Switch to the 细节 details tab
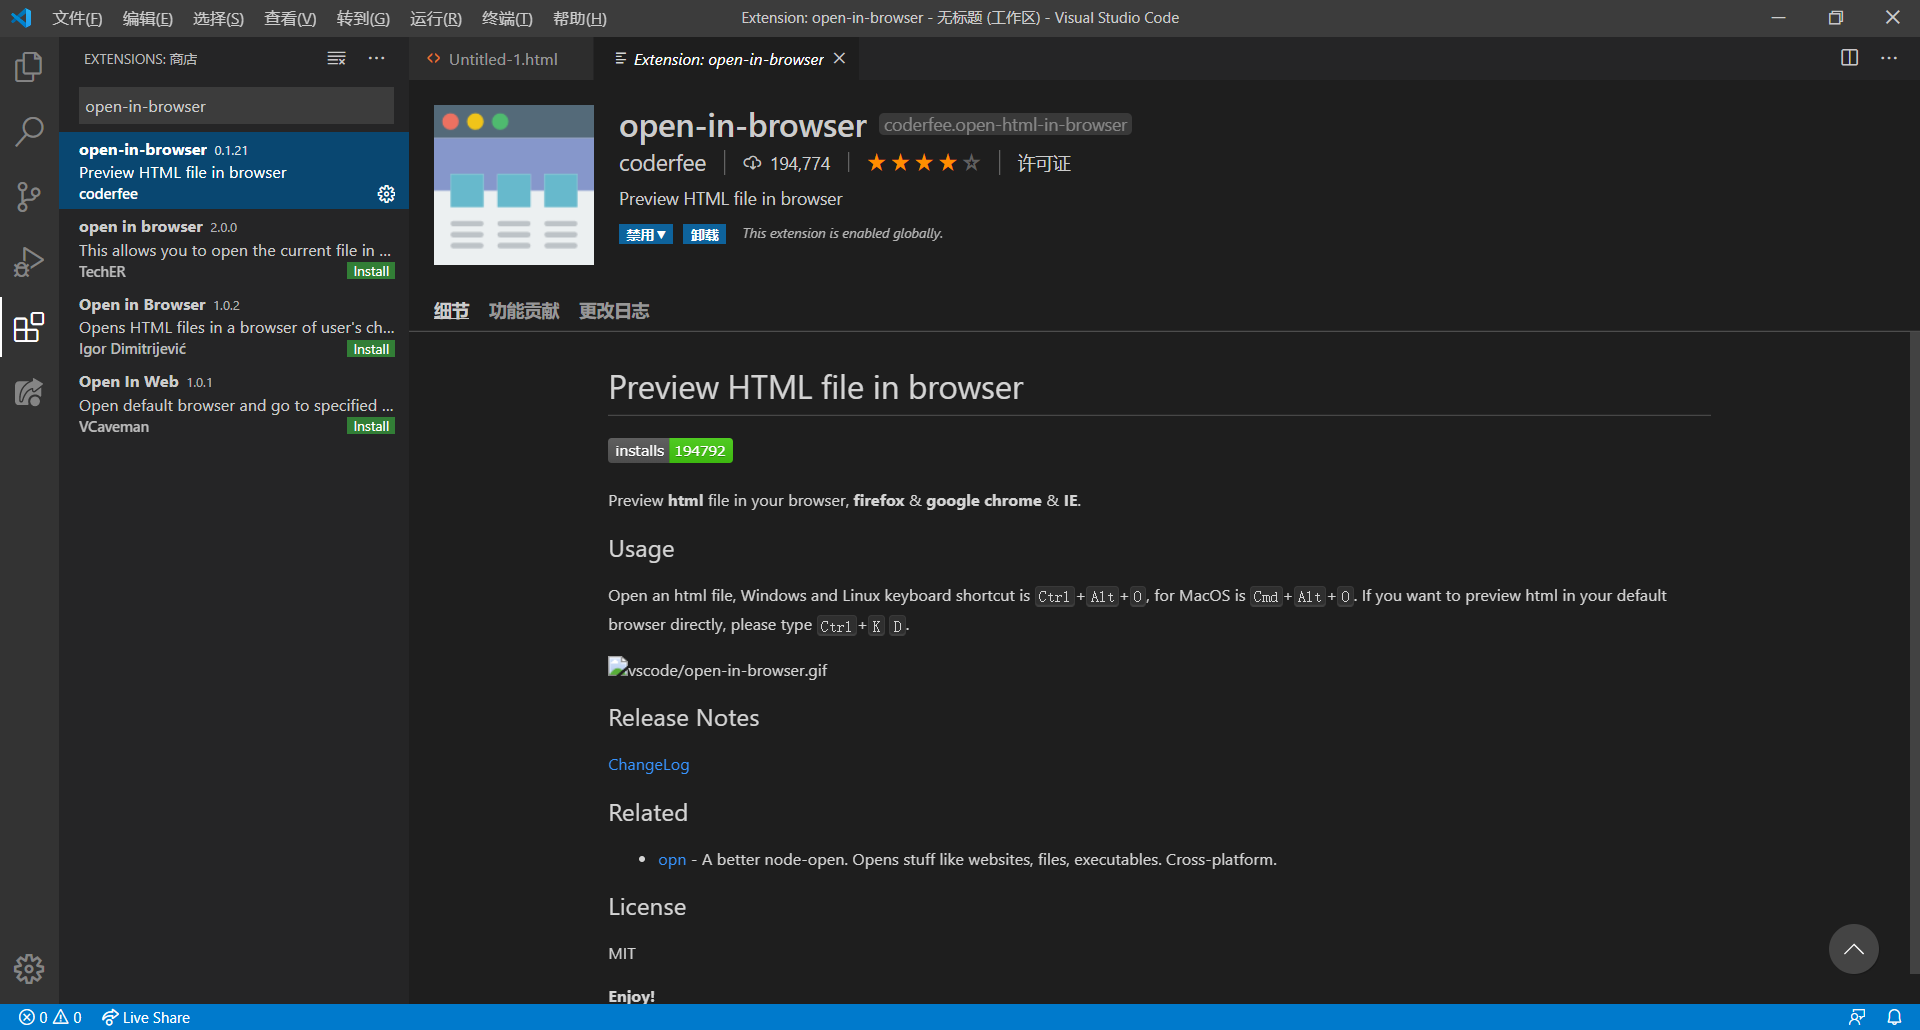The width and height of the screenshot is (1920, 1030). 451,311
